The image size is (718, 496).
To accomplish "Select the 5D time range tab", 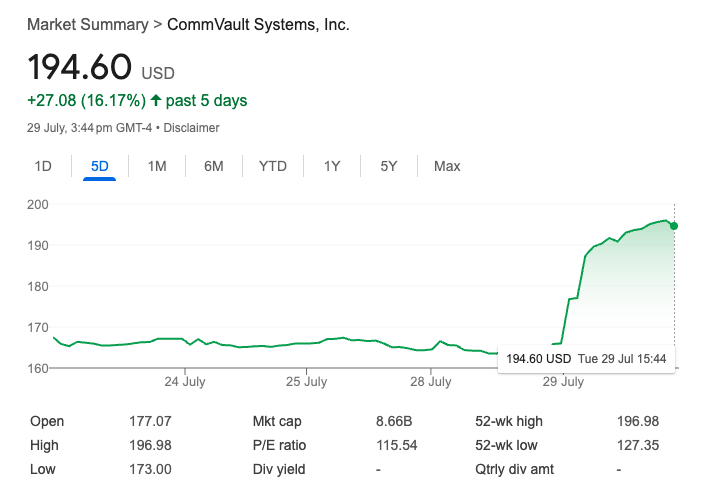I will pos(99,166).
